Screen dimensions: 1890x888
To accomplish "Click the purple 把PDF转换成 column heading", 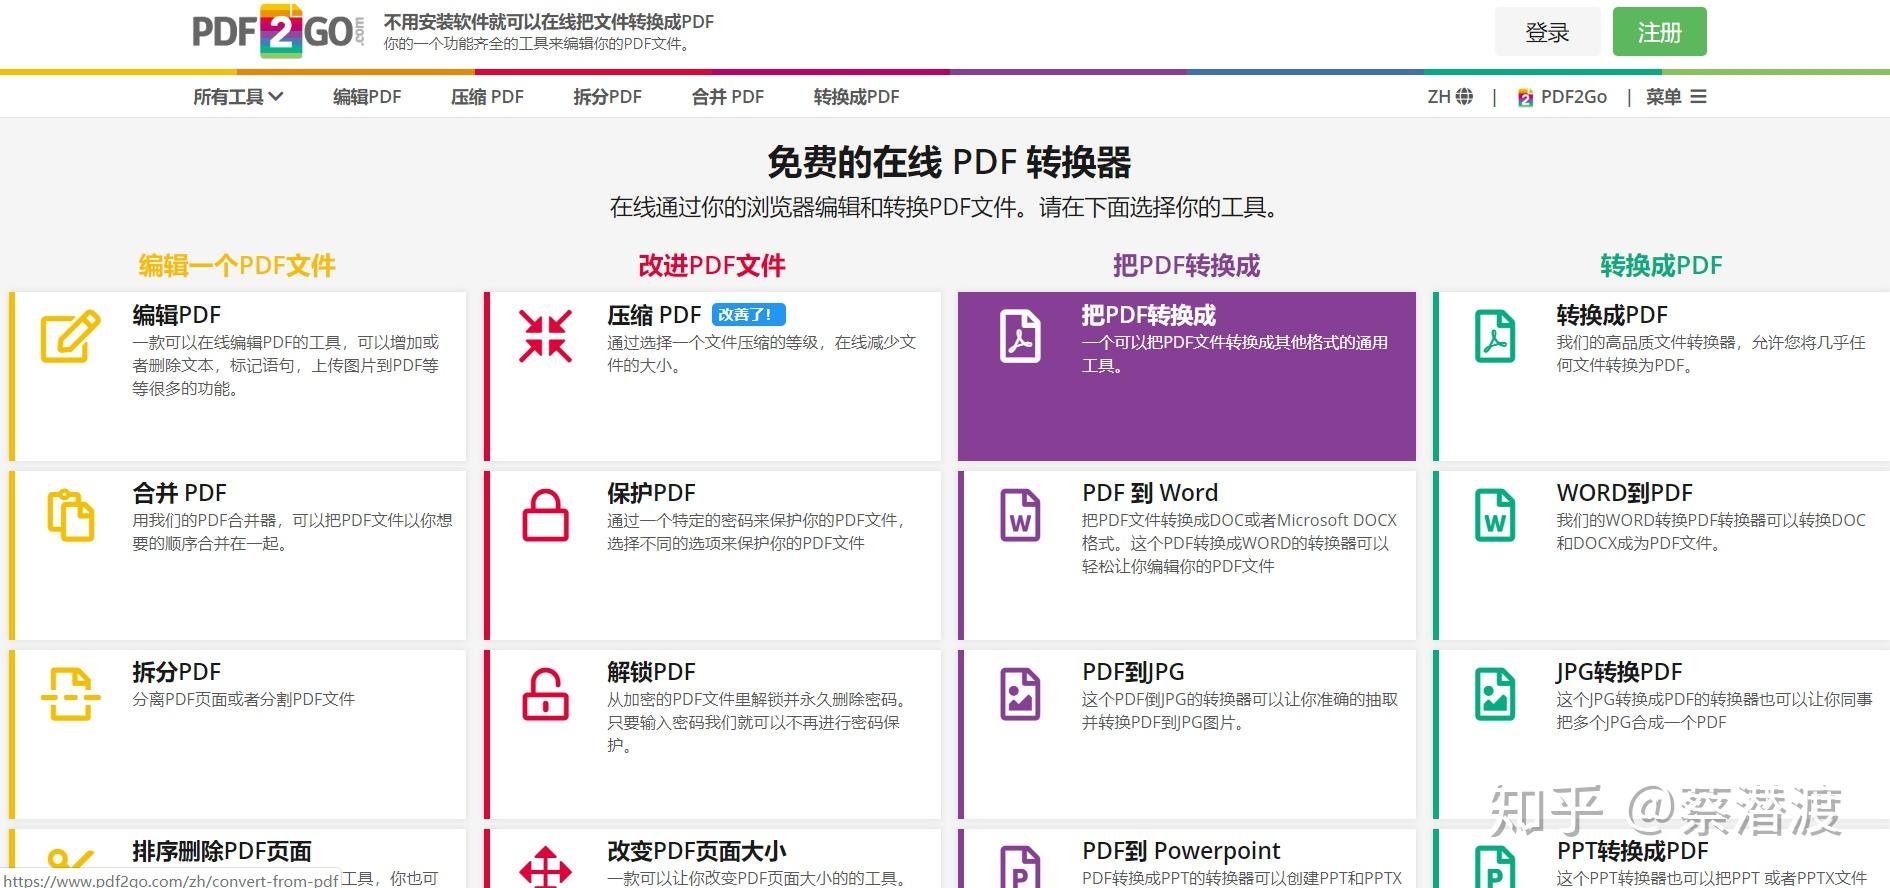I will click(x=1186, y=266).
